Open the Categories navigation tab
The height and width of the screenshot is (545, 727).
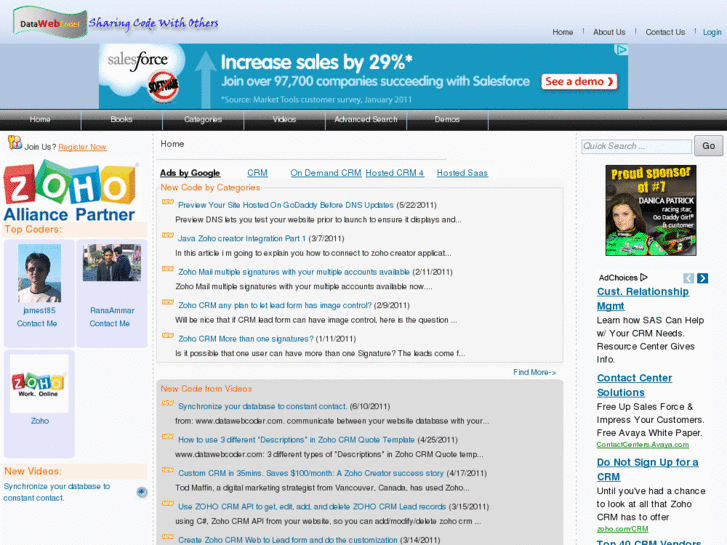tap(203, 120)
